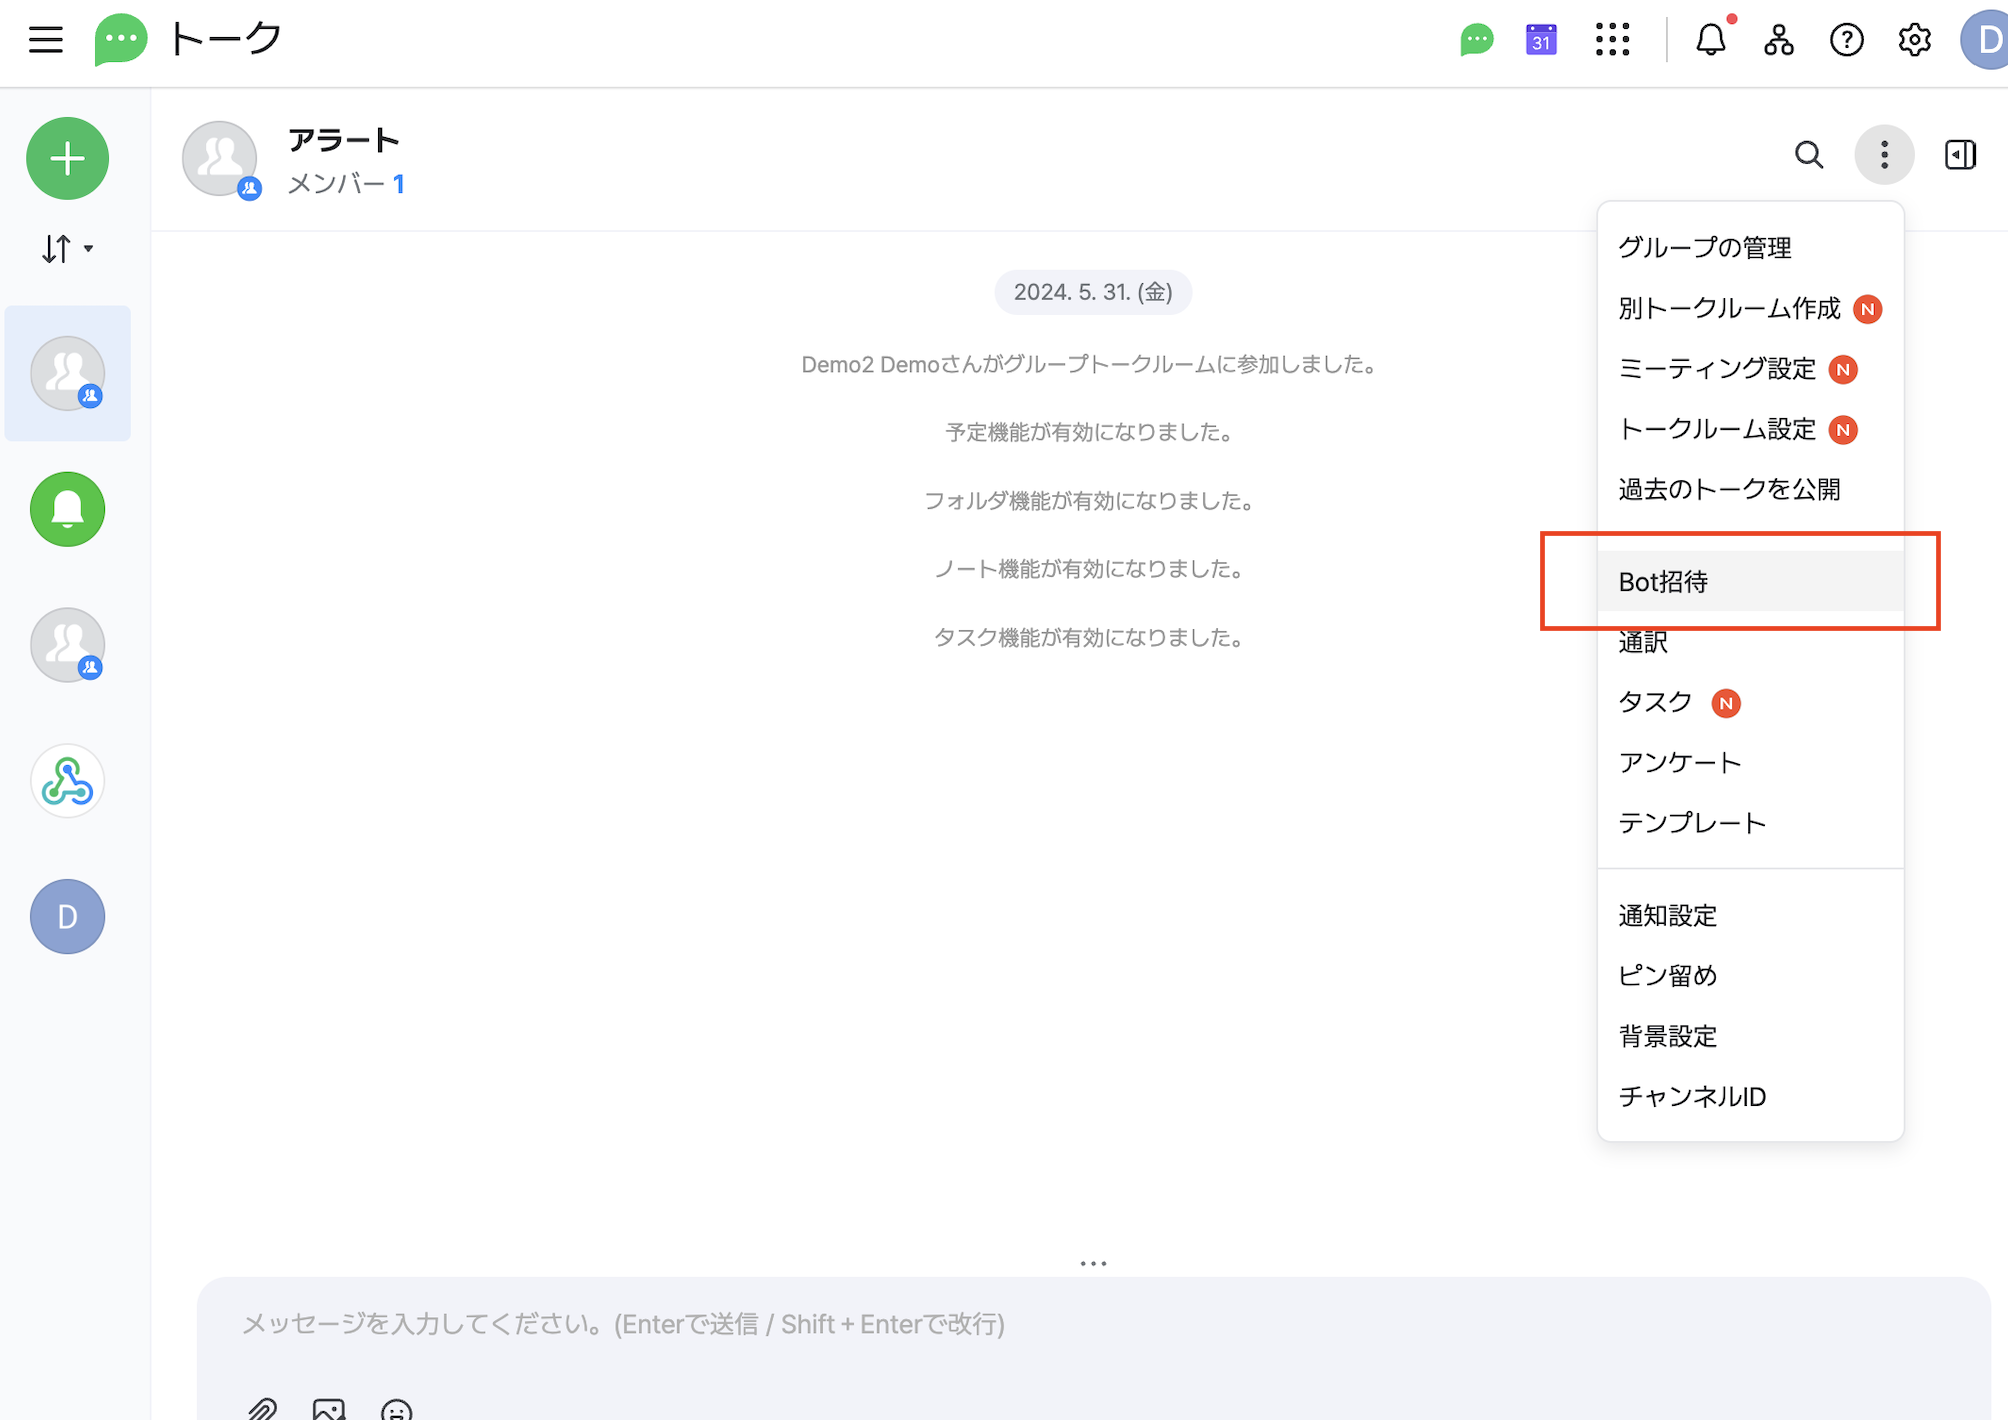2008x1420 pixels.
Task: Expand the talk list sort dropdown
Action: 67,248
